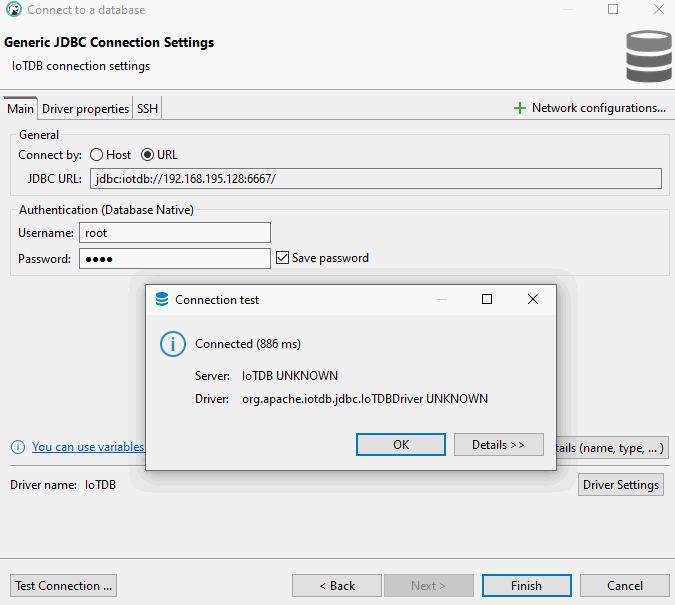The height and width of the screenshot is (605, 675).
Task: Open the Driver properties tab
Action: coord(85,109)
